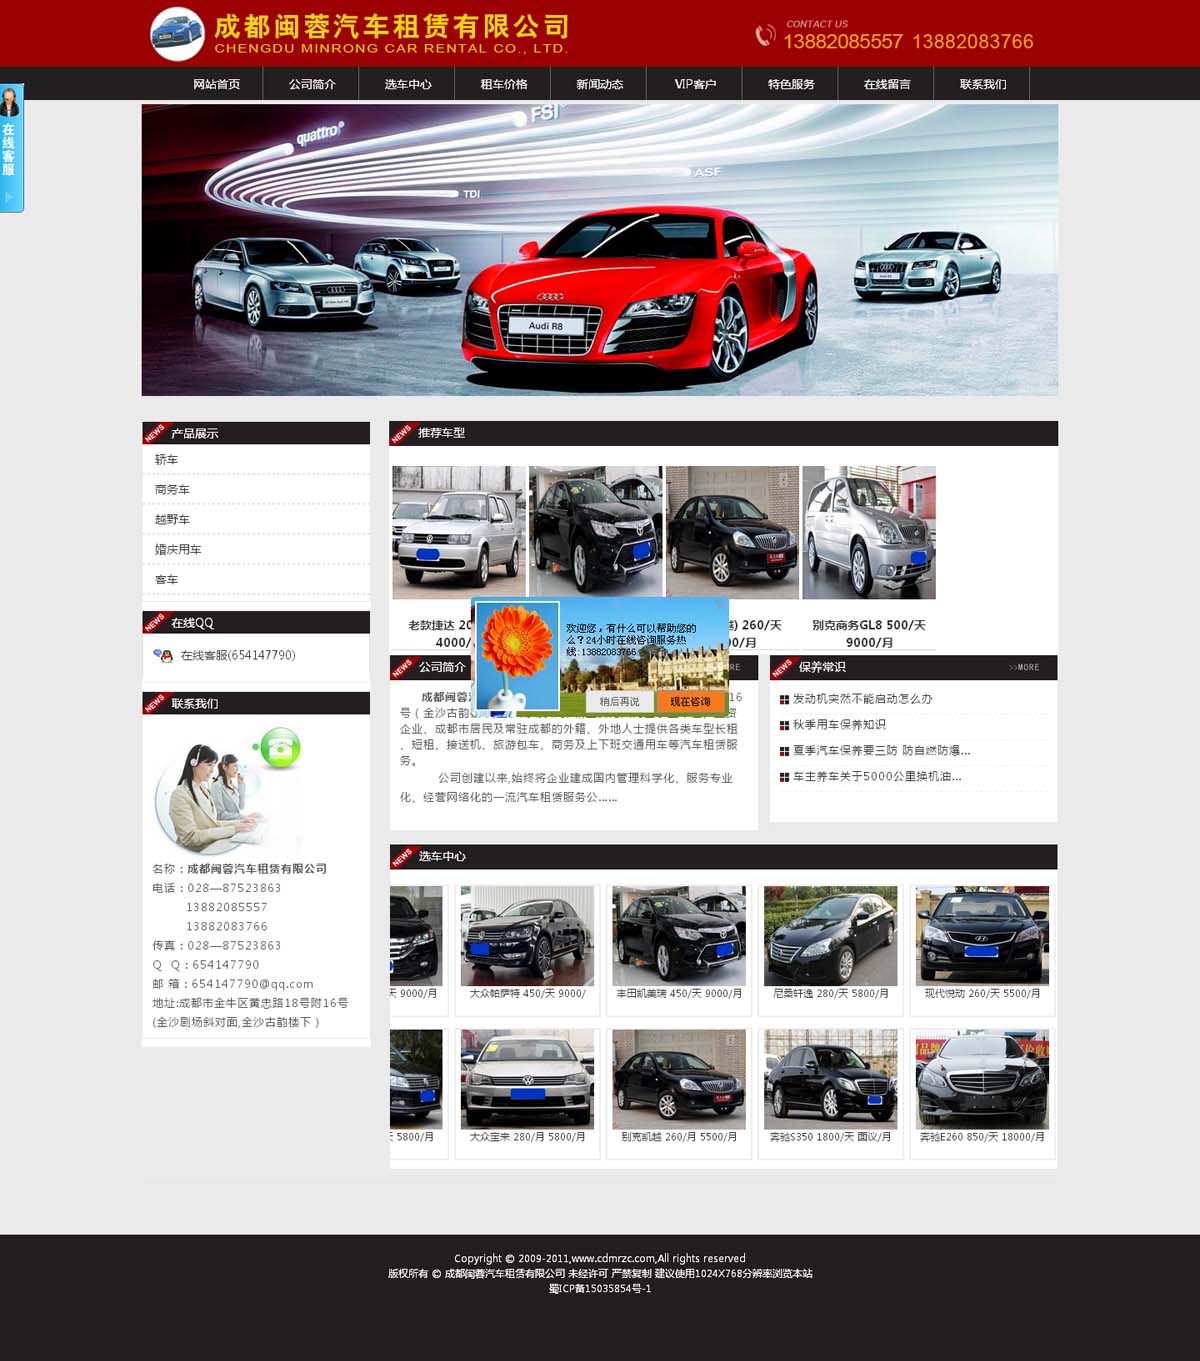Click the phone icon beside Contact Us
The height and width of the screenshot is (1361, 1200).
tap(765, 36)
